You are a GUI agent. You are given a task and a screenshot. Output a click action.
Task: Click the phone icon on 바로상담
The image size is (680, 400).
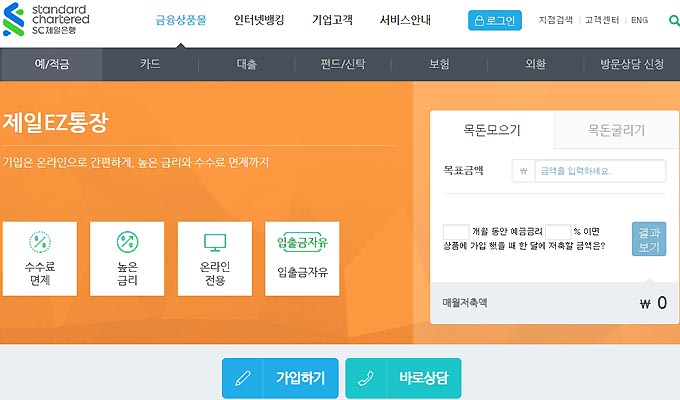pyautogui.click(x=366, y=378)
